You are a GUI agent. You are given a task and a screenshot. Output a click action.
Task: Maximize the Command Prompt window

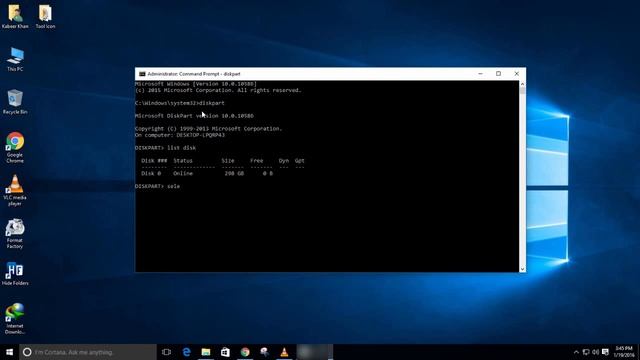498,74
